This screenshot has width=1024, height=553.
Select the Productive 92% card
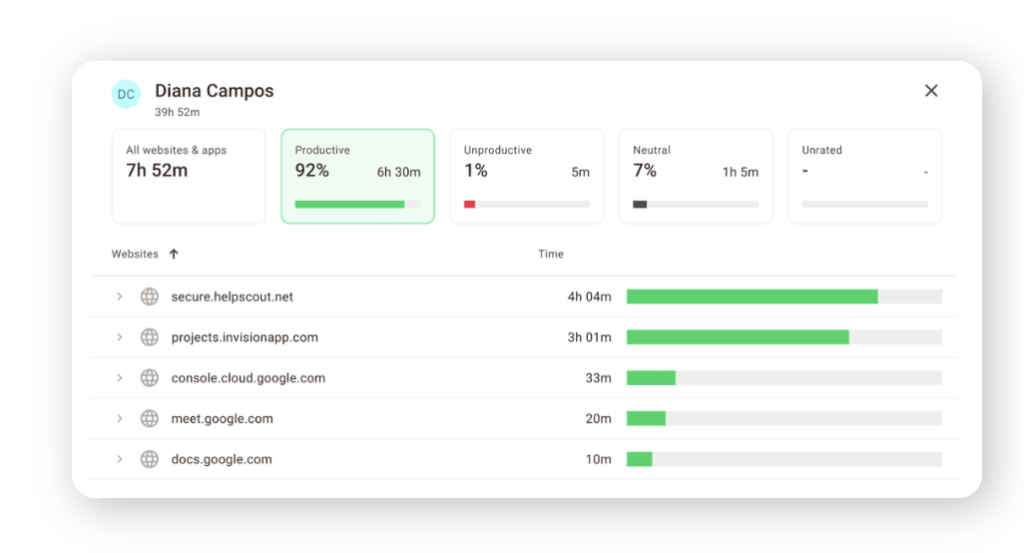point(358,176)
